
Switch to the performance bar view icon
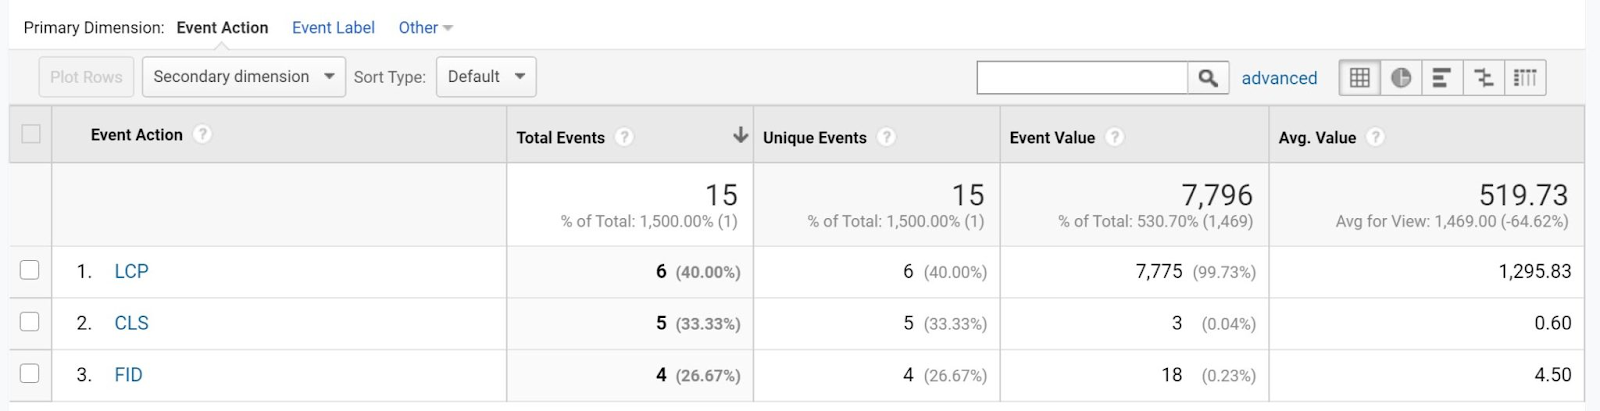pyautogui.click(x=1442, y=78)
